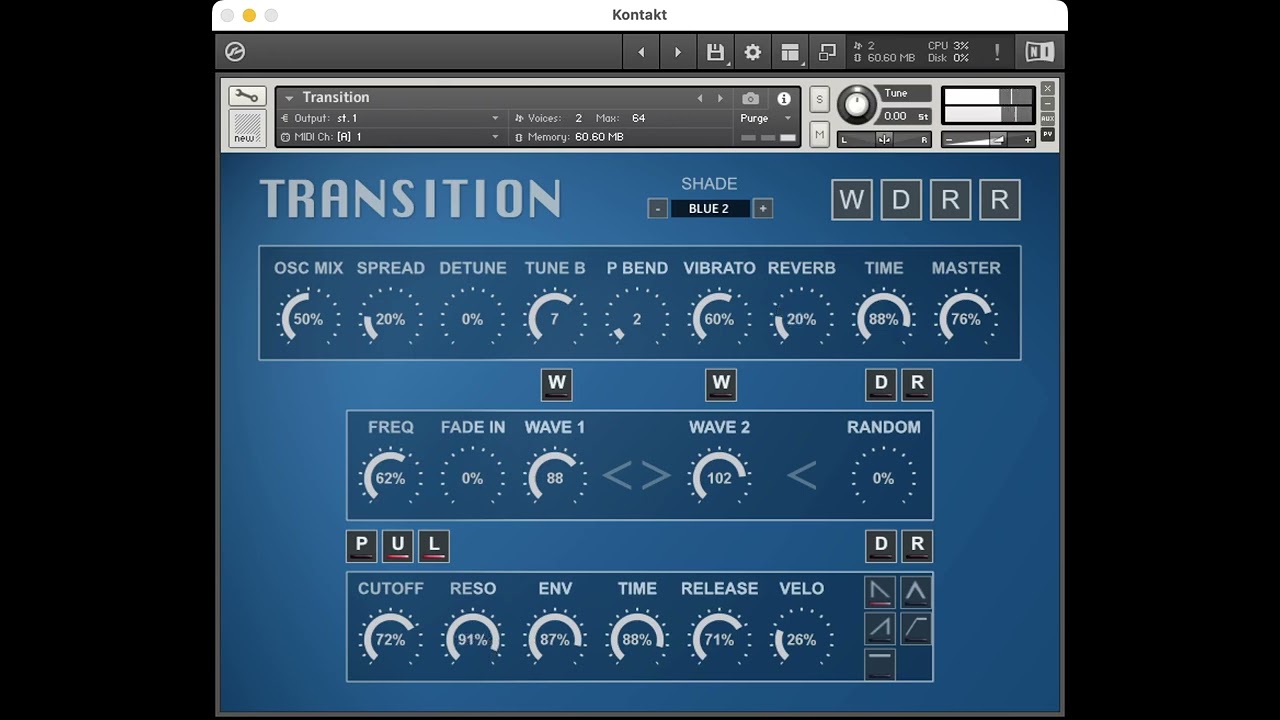Image resolution: width=1280 pixels, height=720 pixels.
Task: Click the double arrow between waves
Action: tap(637, 477)
